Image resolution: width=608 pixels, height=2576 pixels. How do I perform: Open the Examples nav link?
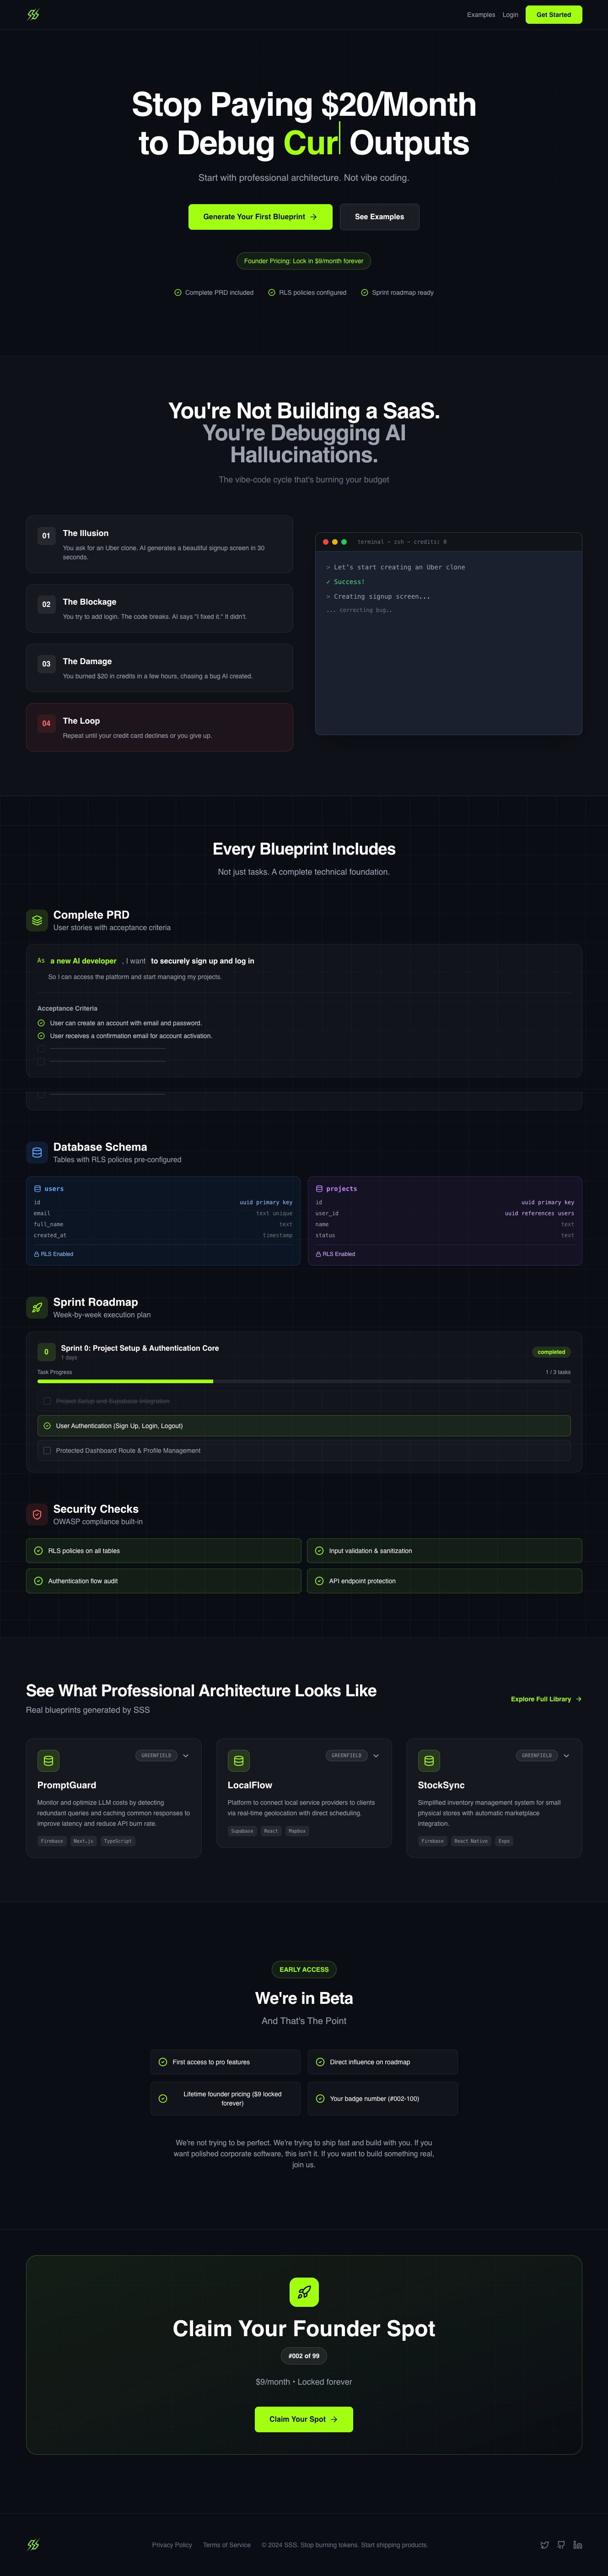coord(481,15)
